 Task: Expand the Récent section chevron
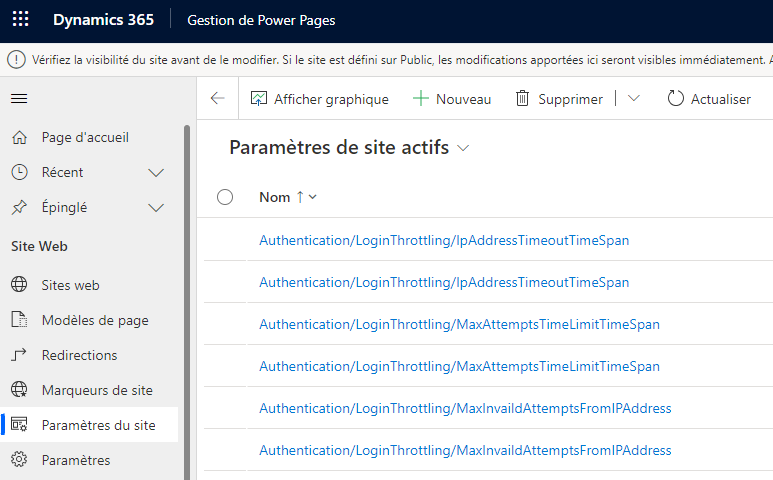coord(156,172)
